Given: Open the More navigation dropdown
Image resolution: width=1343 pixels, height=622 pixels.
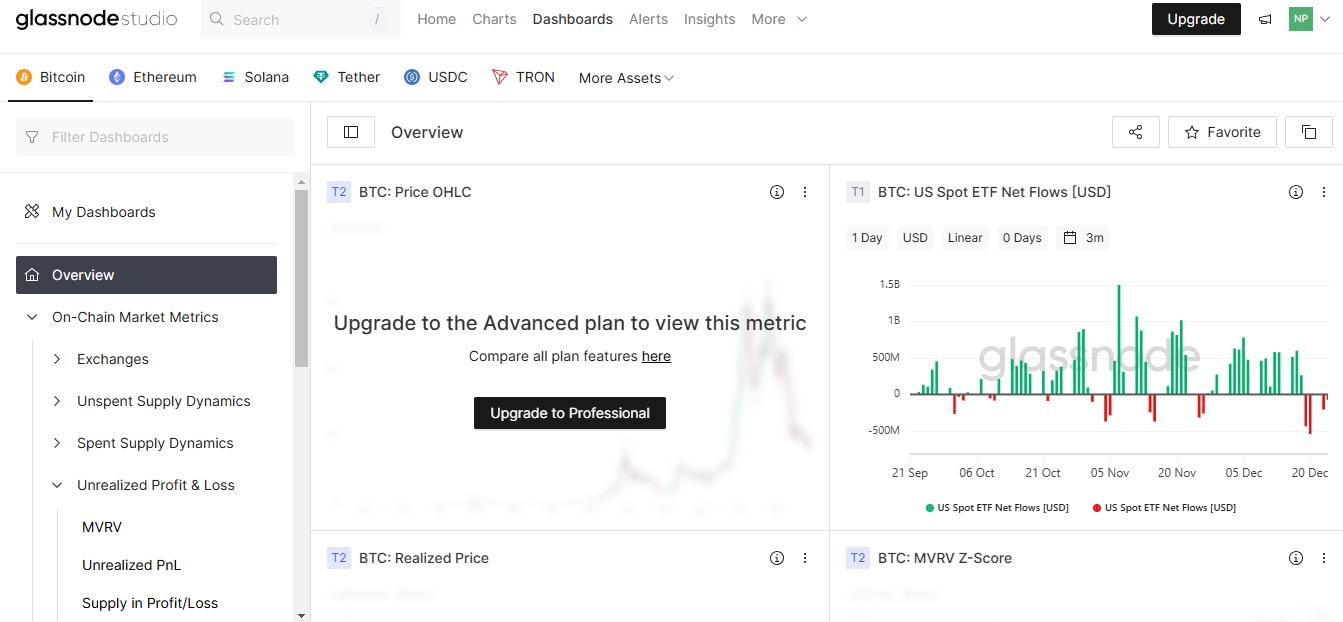Looking at the screenshot, I should 780,19.
